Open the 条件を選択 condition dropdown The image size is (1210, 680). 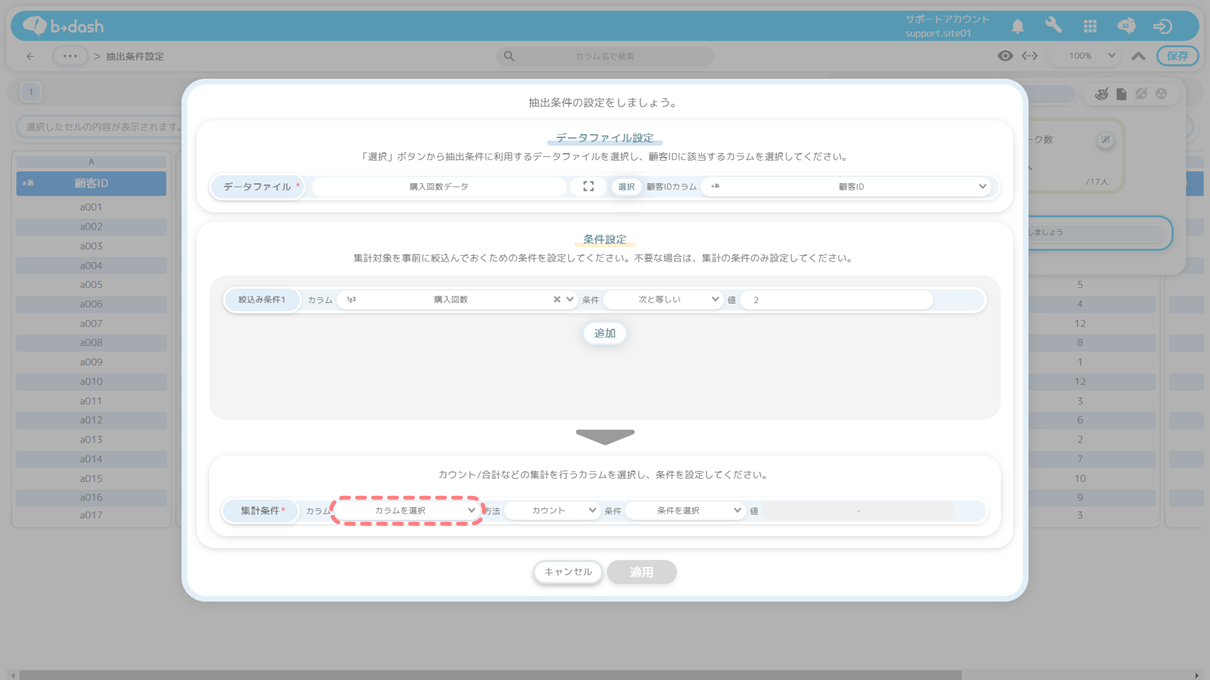point(685,511)
